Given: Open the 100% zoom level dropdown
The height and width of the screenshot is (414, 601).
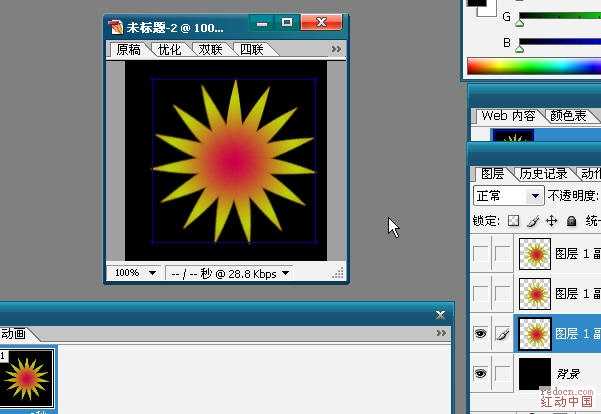Looking at the screenshot, I should (137, 272).
